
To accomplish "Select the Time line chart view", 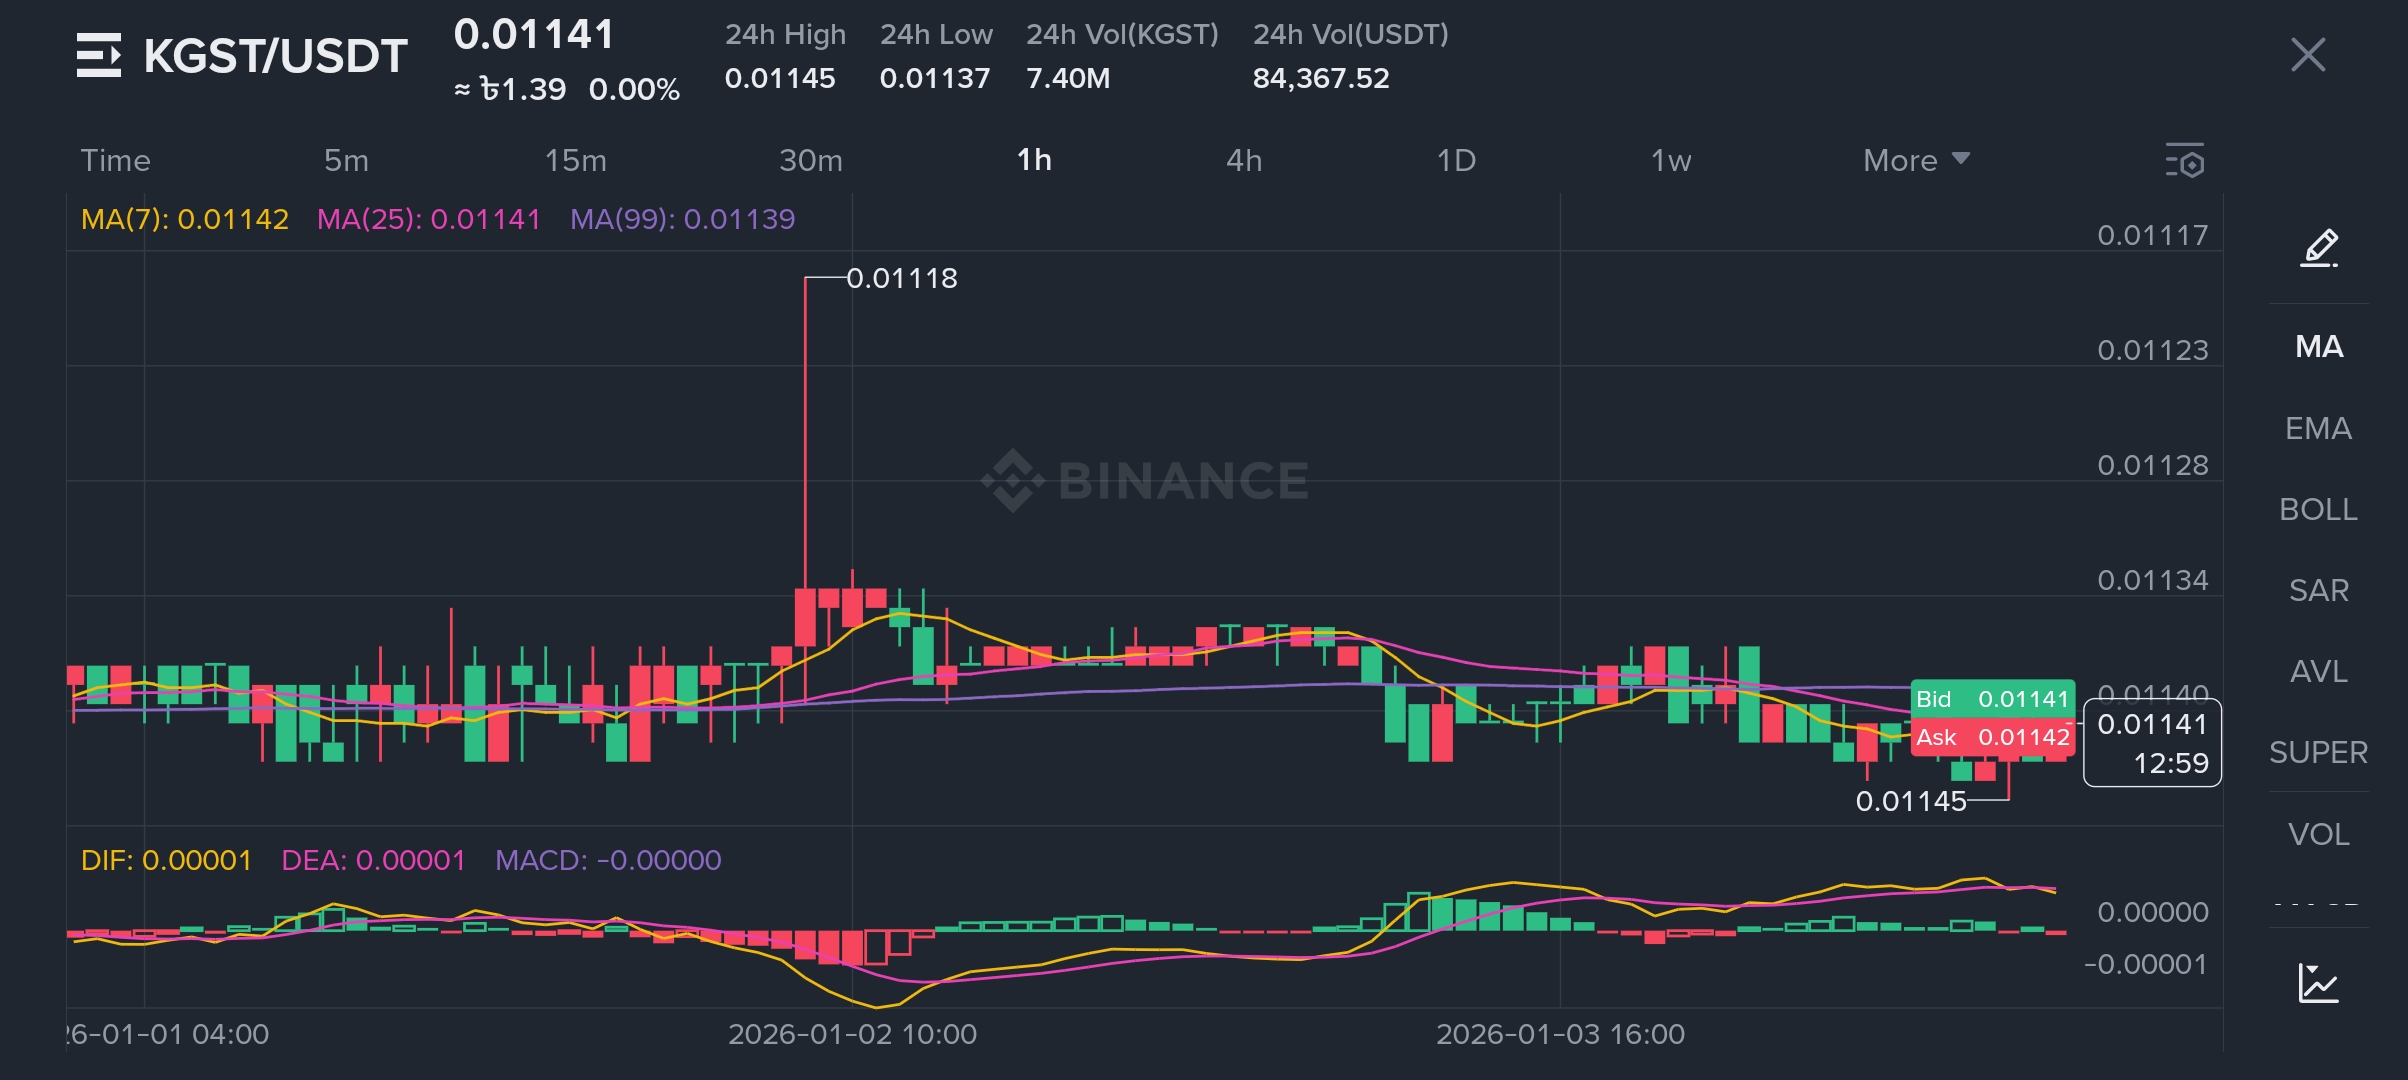I will tap(115, 160).
